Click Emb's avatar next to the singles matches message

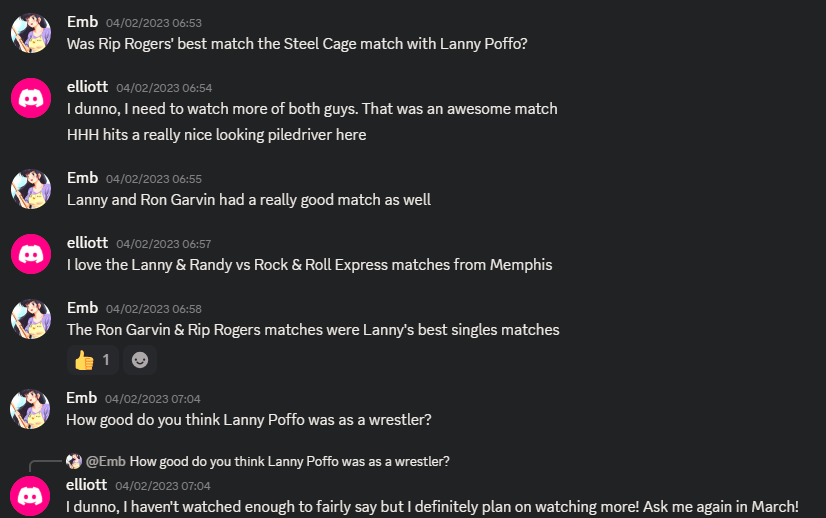pos(31,318)
